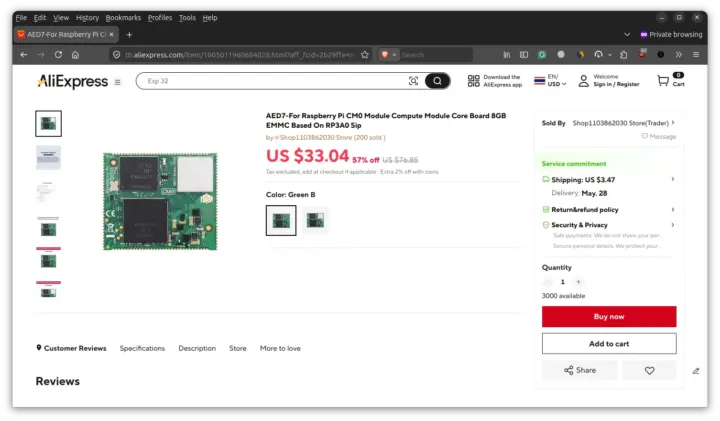
Task: Click the Share button
Action: pos(580,370)
